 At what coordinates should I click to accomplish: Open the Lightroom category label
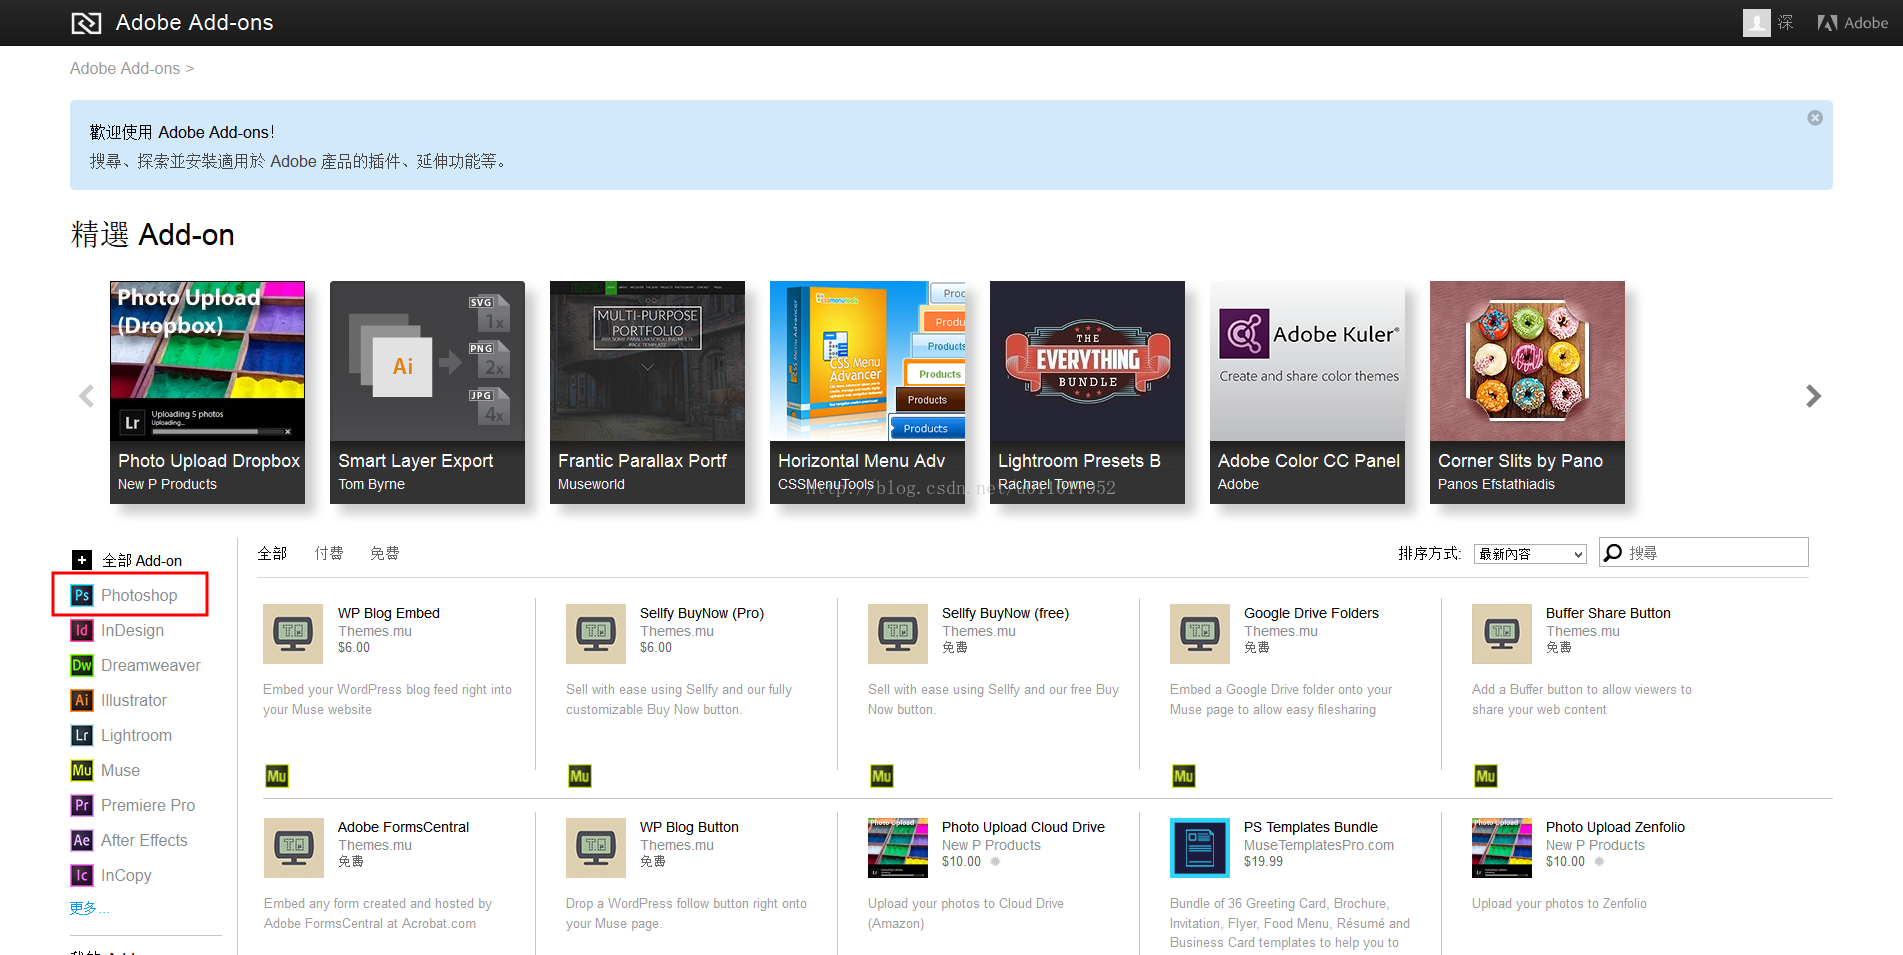pyautogui.click(x=136, y=735)
